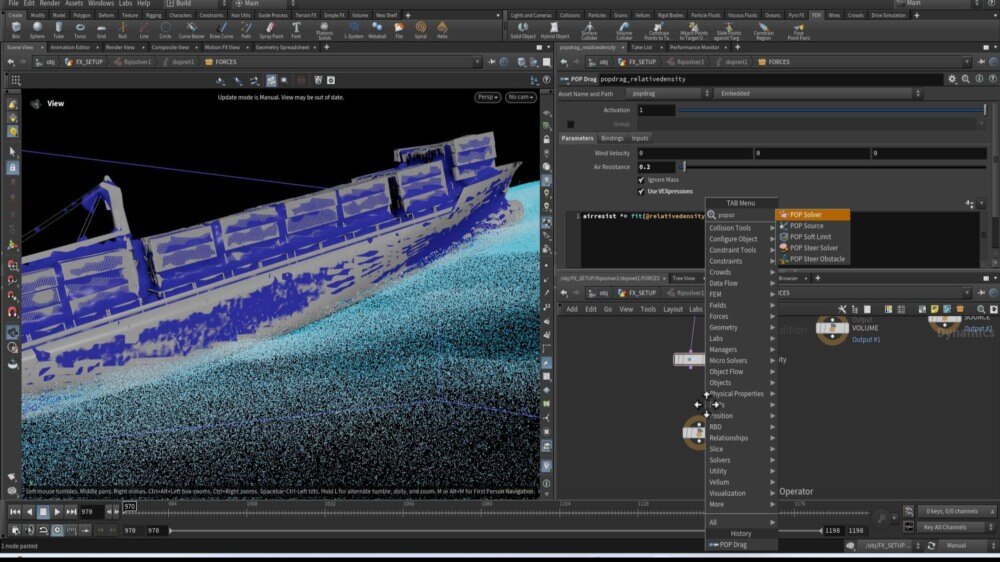Choose POP Steer Obstacle result
This screenshot has width=1000, height=562.
[812, 259]
